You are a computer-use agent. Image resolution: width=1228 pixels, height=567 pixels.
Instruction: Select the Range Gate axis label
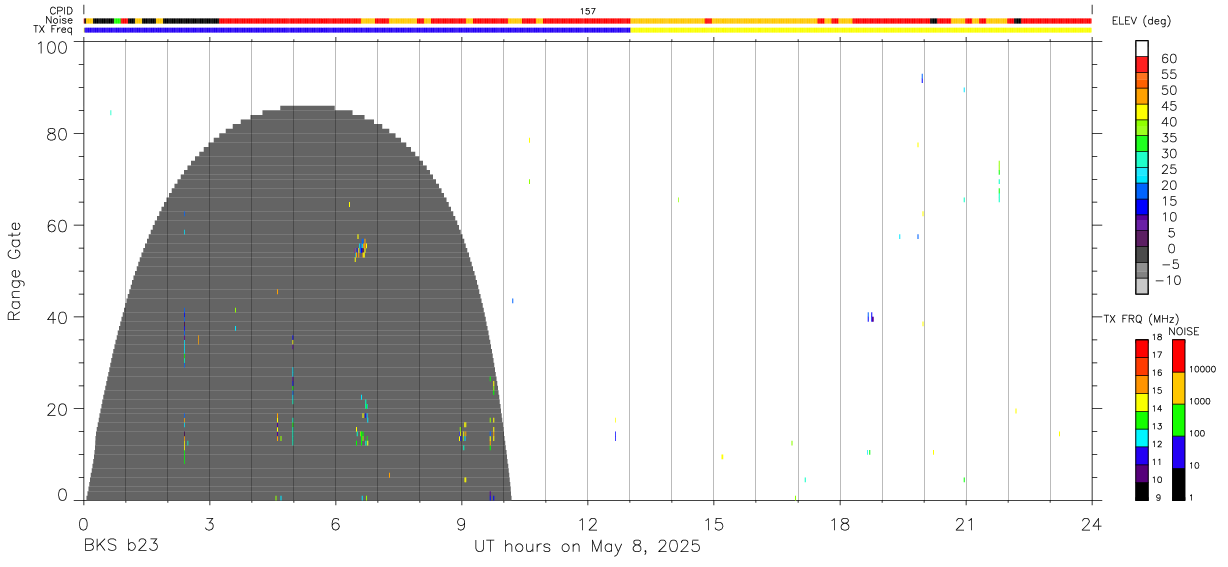point(15,272)
